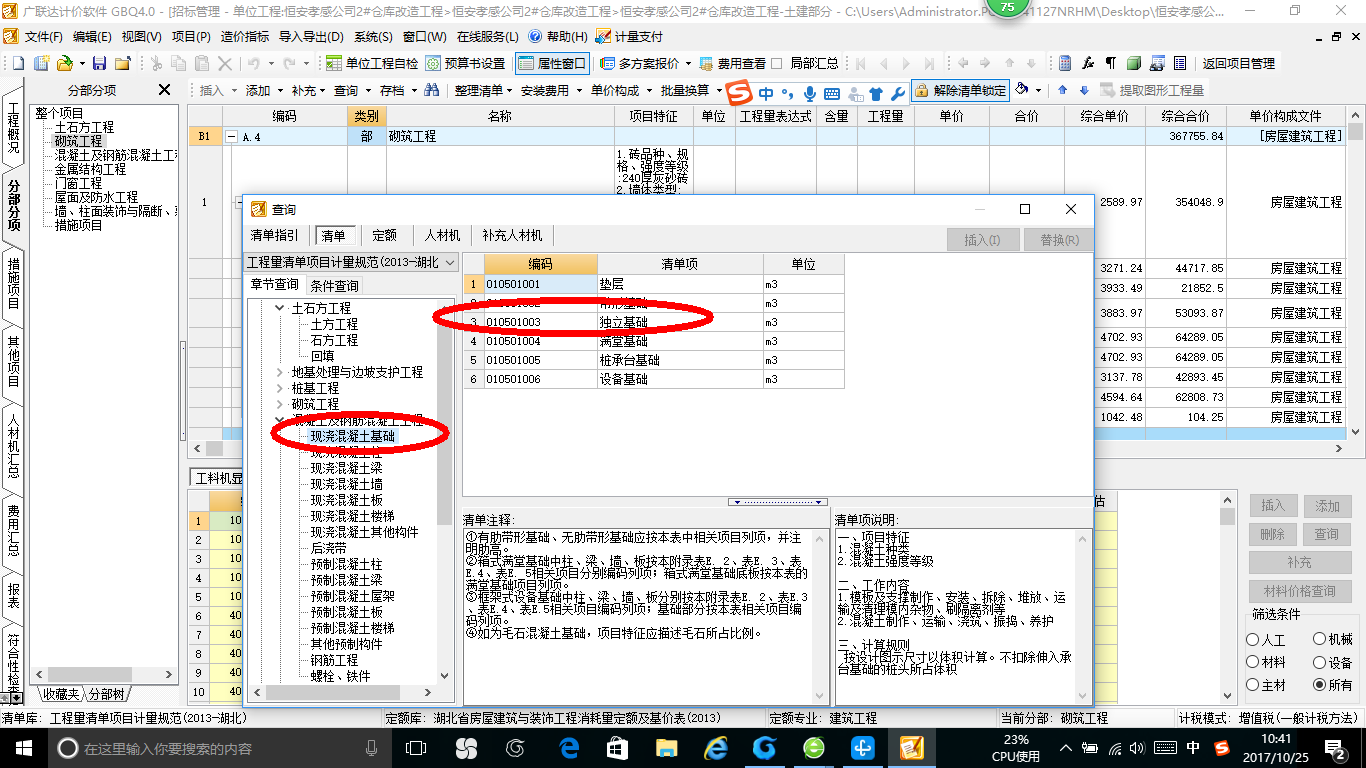
Task: Click the 材料价格查询 button
Action: [1299, 591]
